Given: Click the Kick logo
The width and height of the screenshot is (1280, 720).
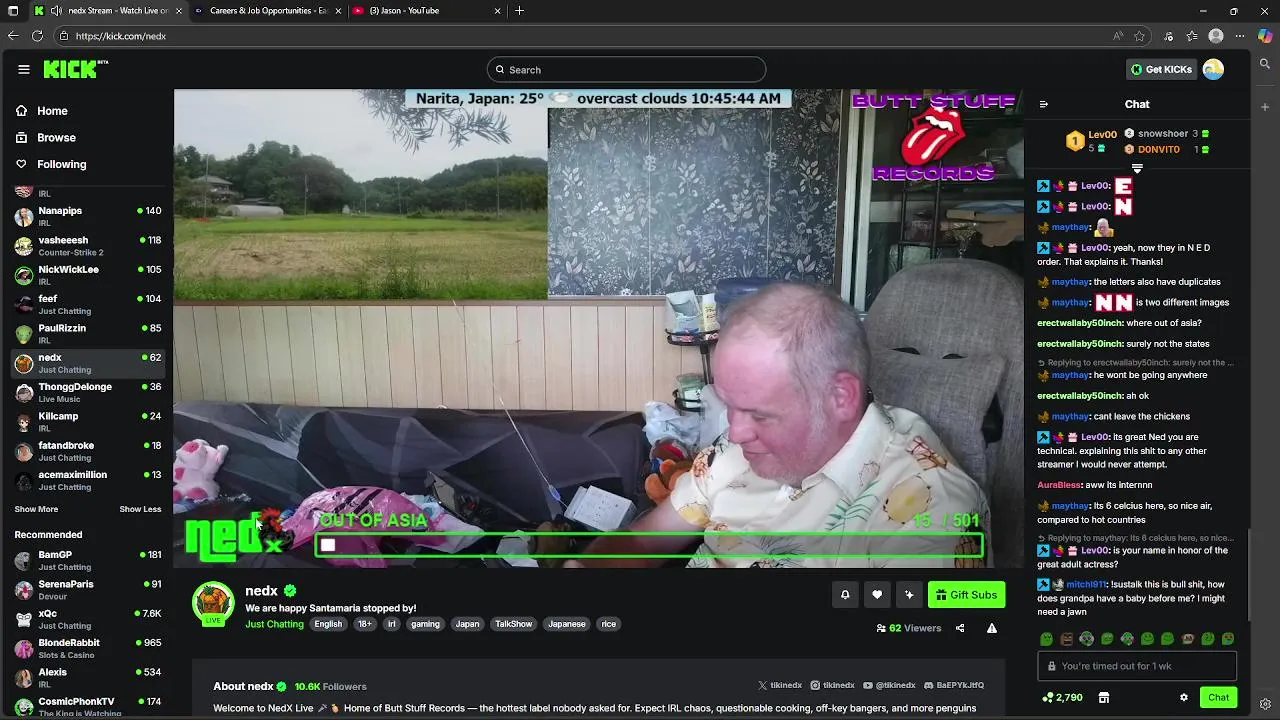Looking at the screenshot, I should pyautogui.click(x=75, y=69).
